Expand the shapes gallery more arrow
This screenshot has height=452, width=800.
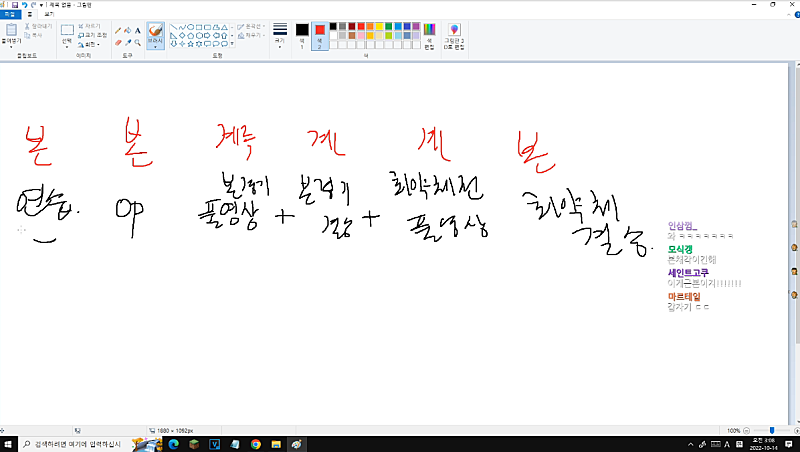232,44
